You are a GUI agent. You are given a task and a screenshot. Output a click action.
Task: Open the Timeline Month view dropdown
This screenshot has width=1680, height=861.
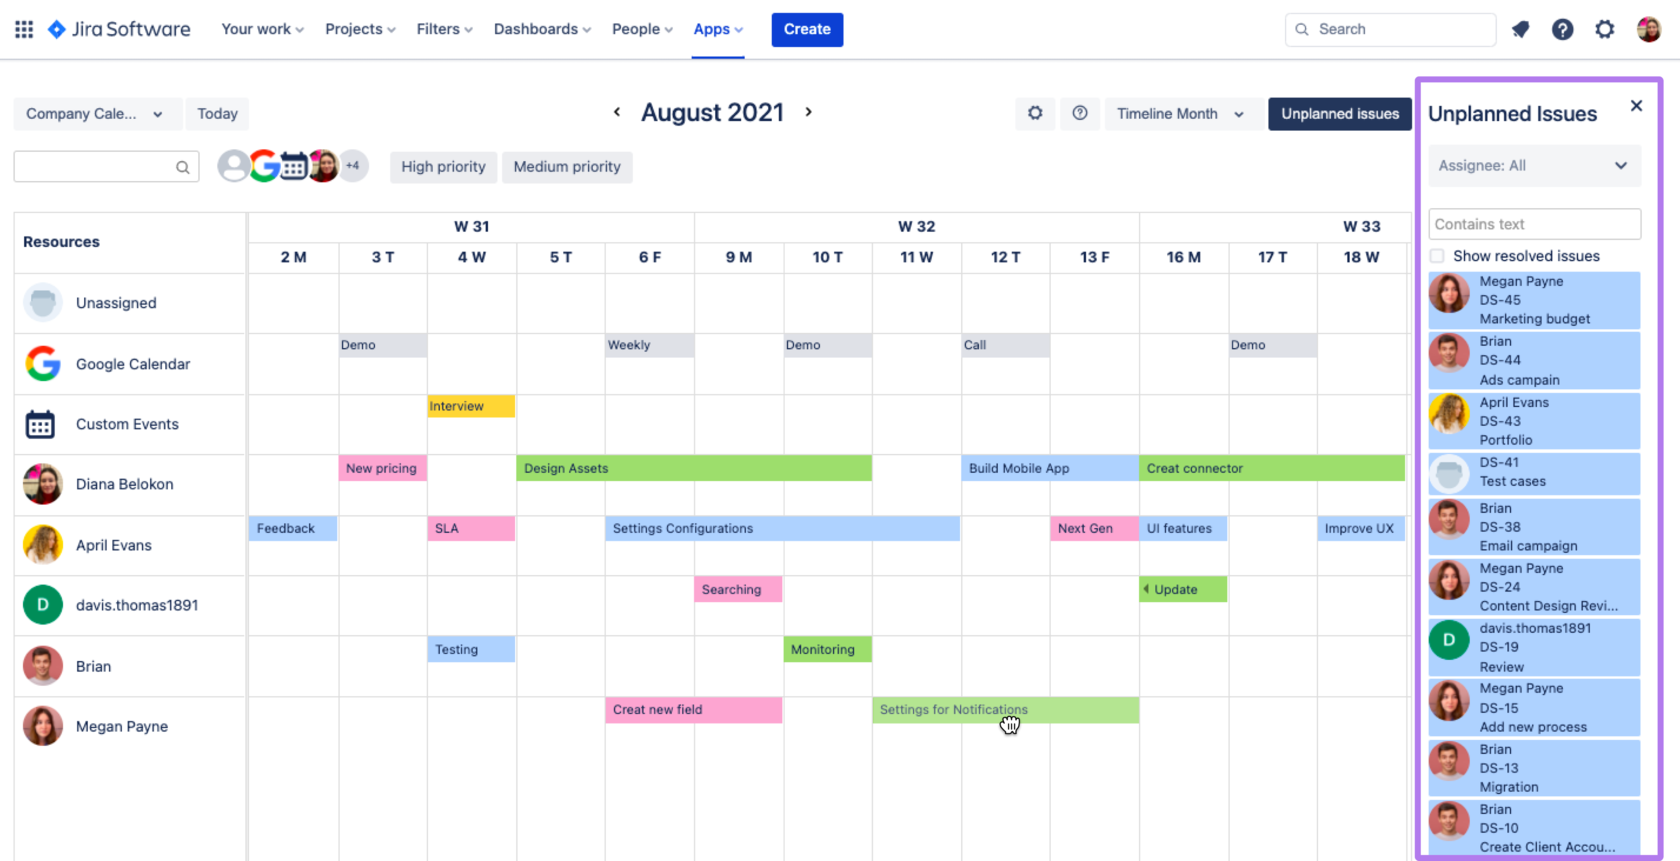(x=1181, y=114)
